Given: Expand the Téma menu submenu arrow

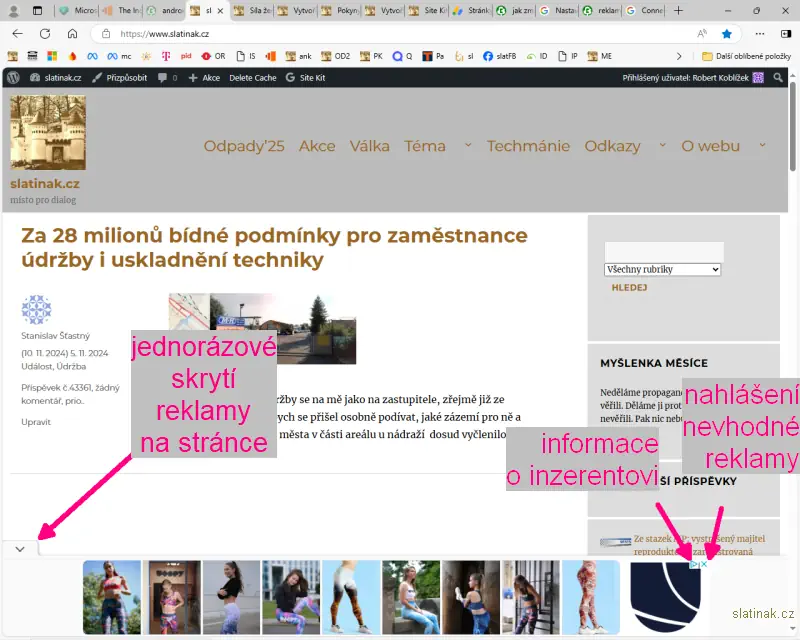Looking at the screenshot, I should tap(467, 145).
